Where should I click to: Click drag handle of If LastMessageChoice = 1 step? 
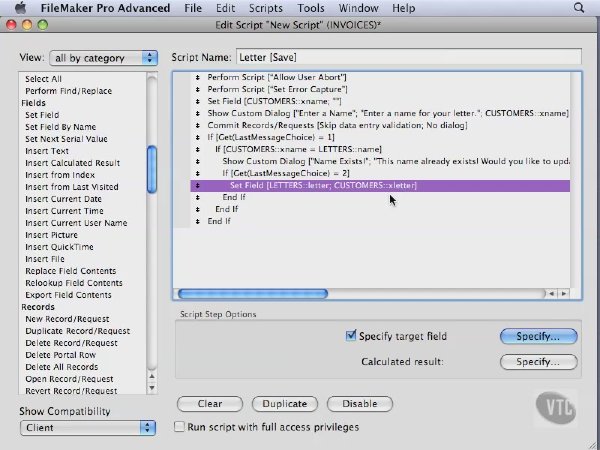[197, 137]
